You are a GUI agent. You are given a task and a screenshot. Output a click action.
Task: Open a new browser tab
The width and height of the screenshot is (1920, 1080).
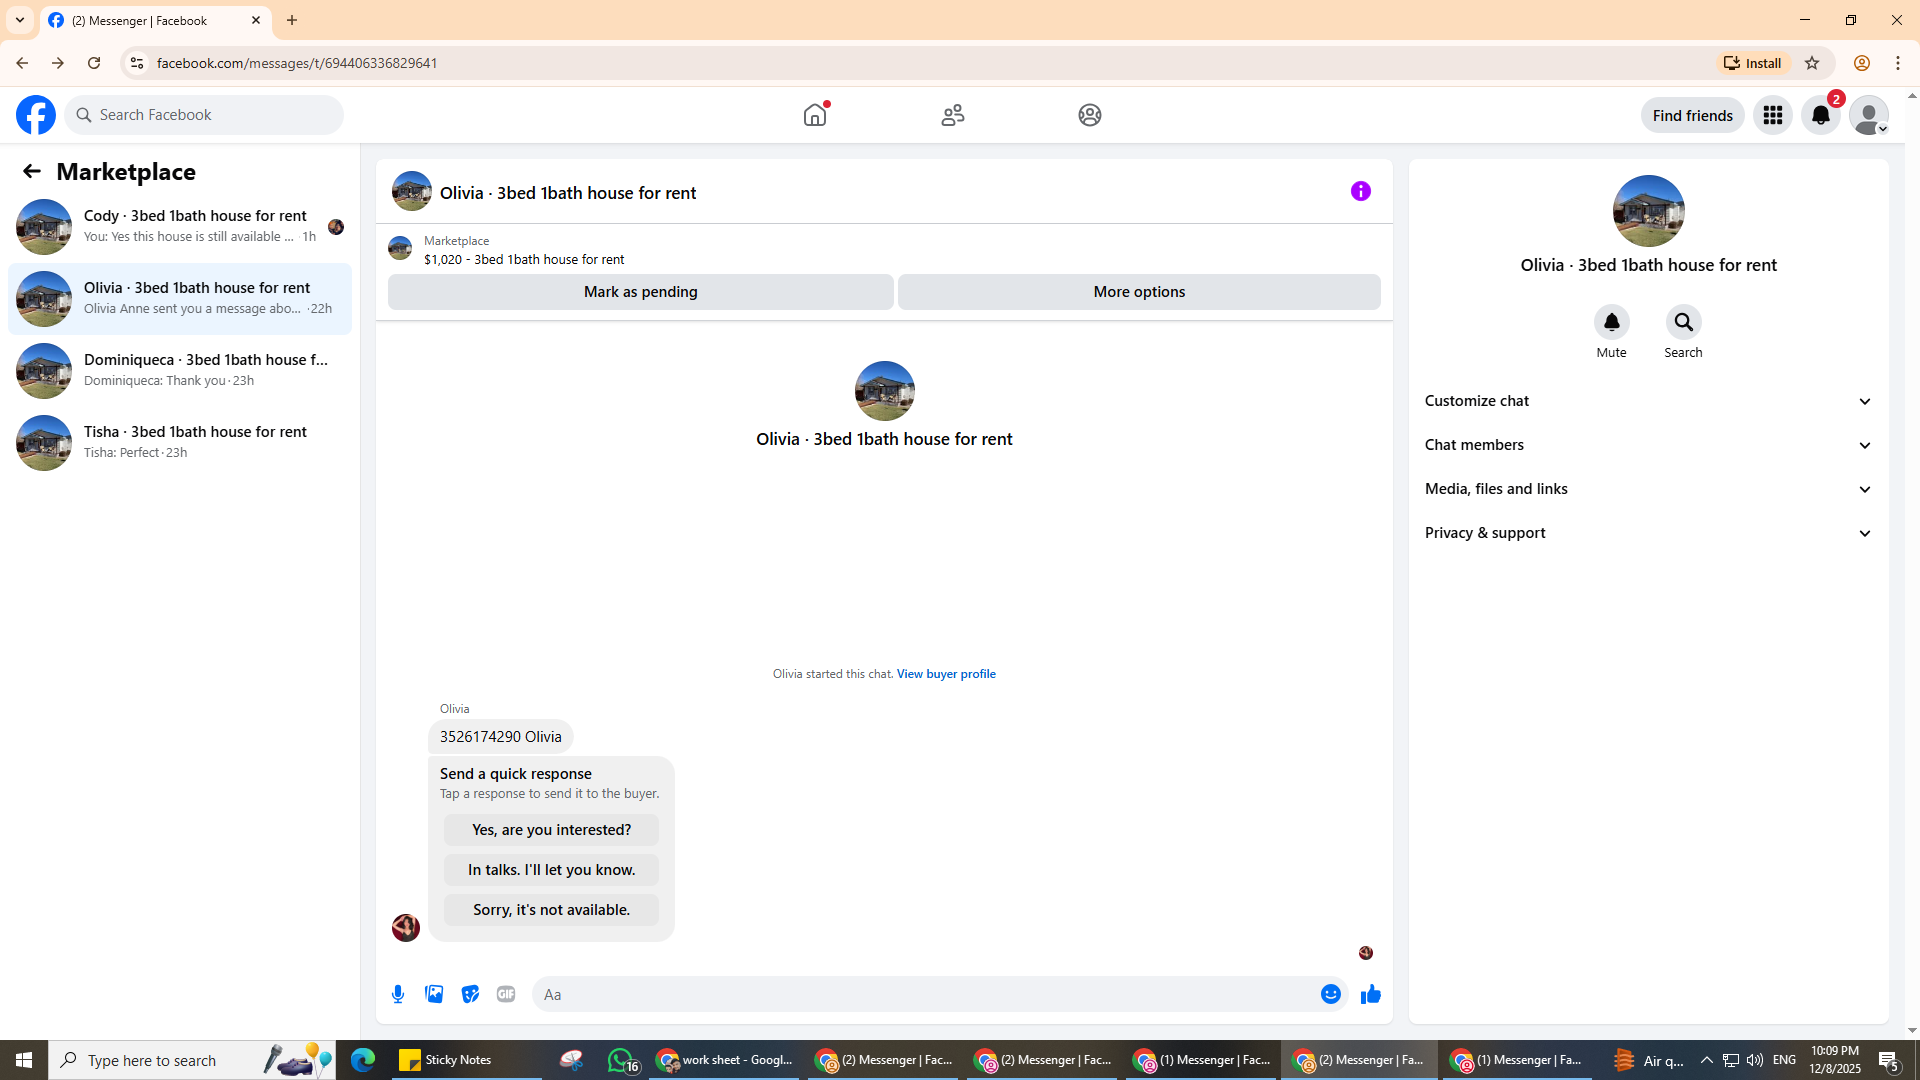point(292,20)
